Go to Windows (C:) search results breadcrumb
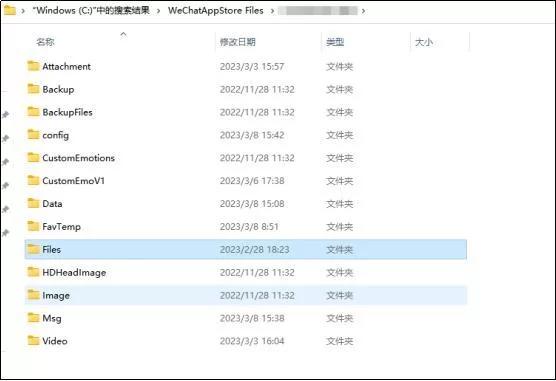 pos(91,11)
